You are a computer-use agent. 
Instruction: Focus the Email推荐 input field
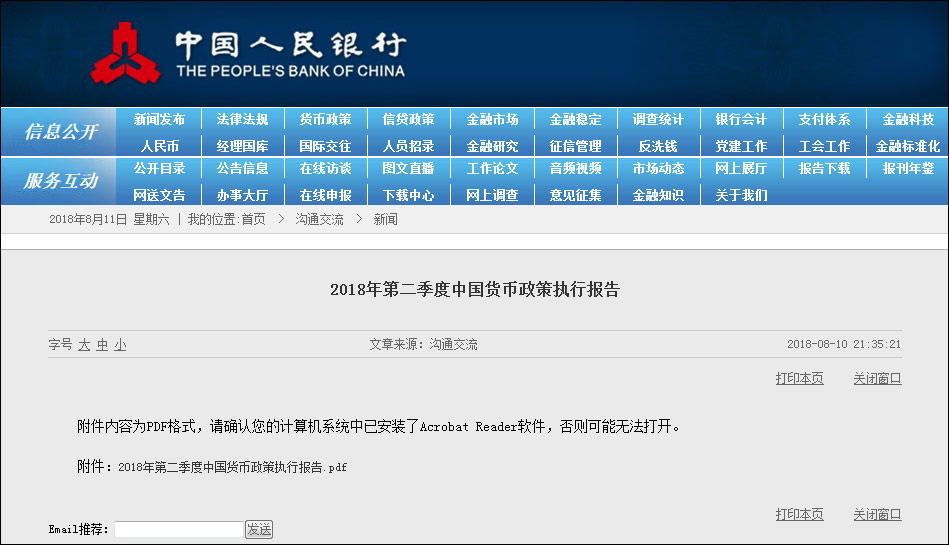click(179, 529)
